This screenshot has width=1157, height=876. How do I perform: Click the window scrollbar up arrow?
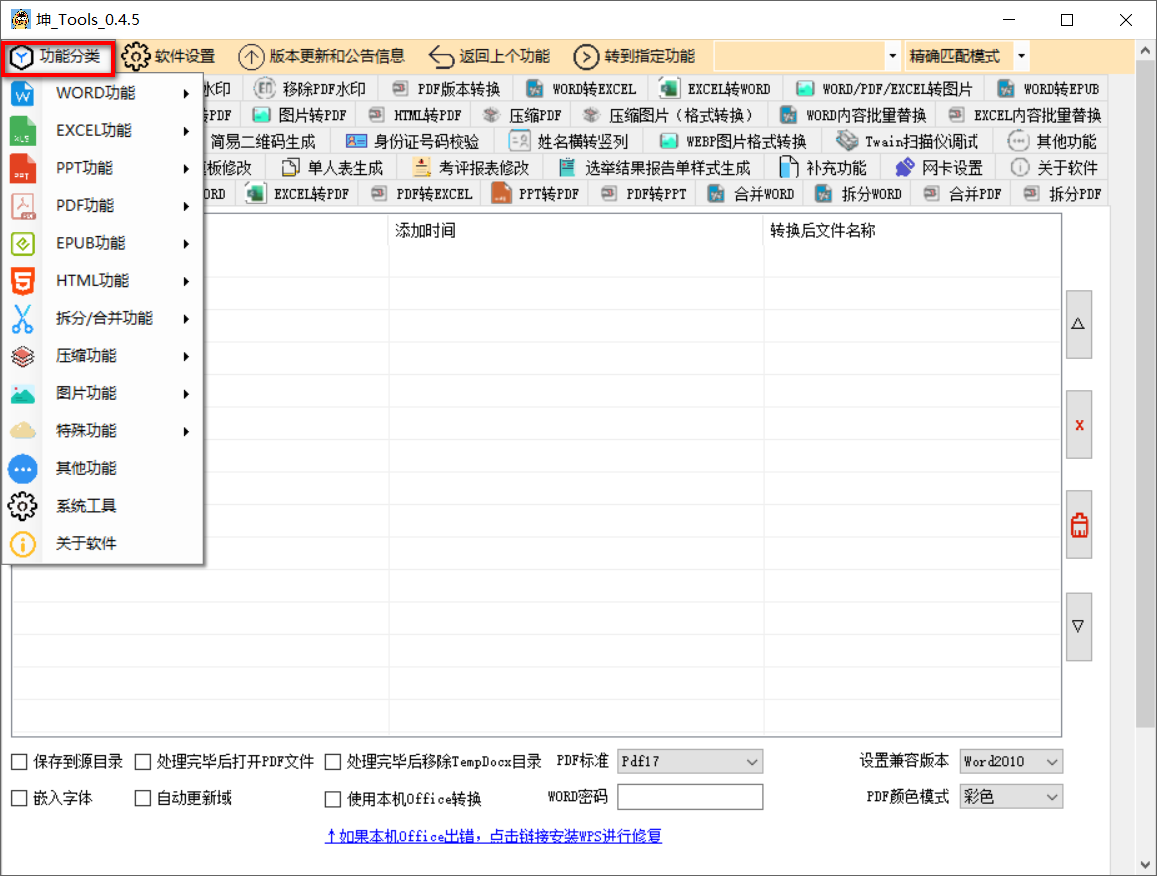(1145, 51)
